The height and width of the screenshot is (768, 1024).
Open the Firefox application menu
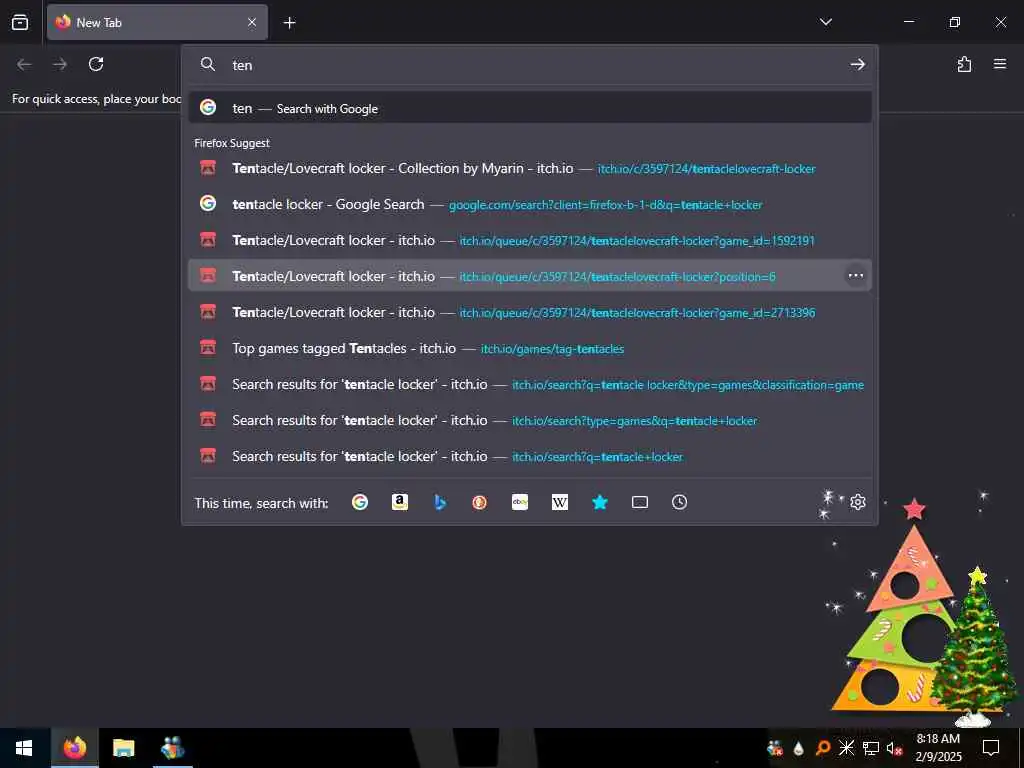pos(999,64)
